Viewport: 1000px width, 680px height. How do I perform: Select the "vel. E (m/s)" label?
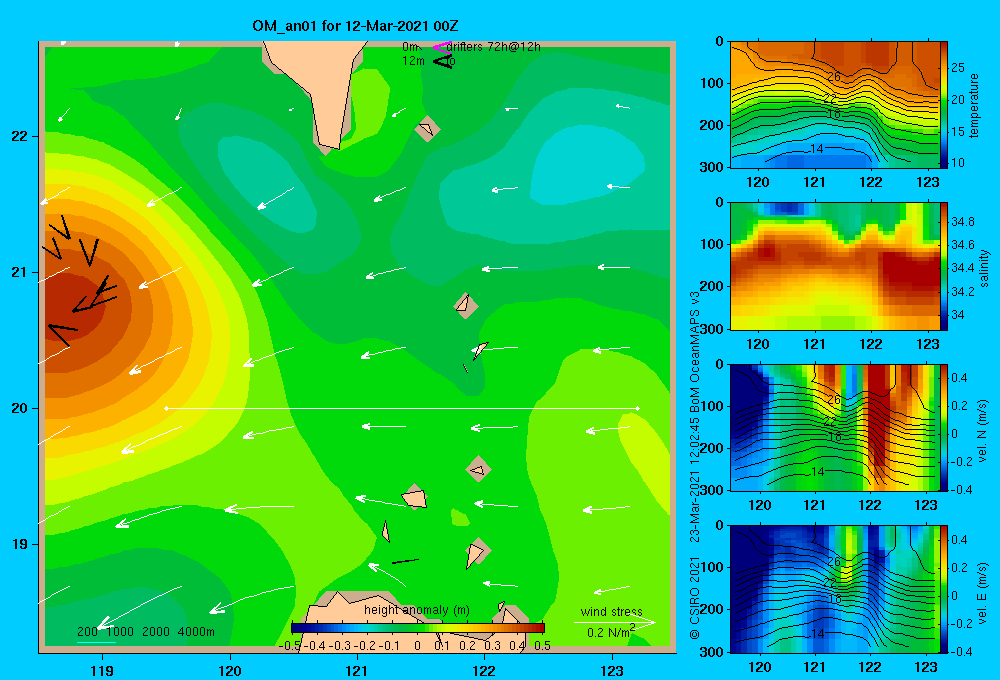point(983,593)
